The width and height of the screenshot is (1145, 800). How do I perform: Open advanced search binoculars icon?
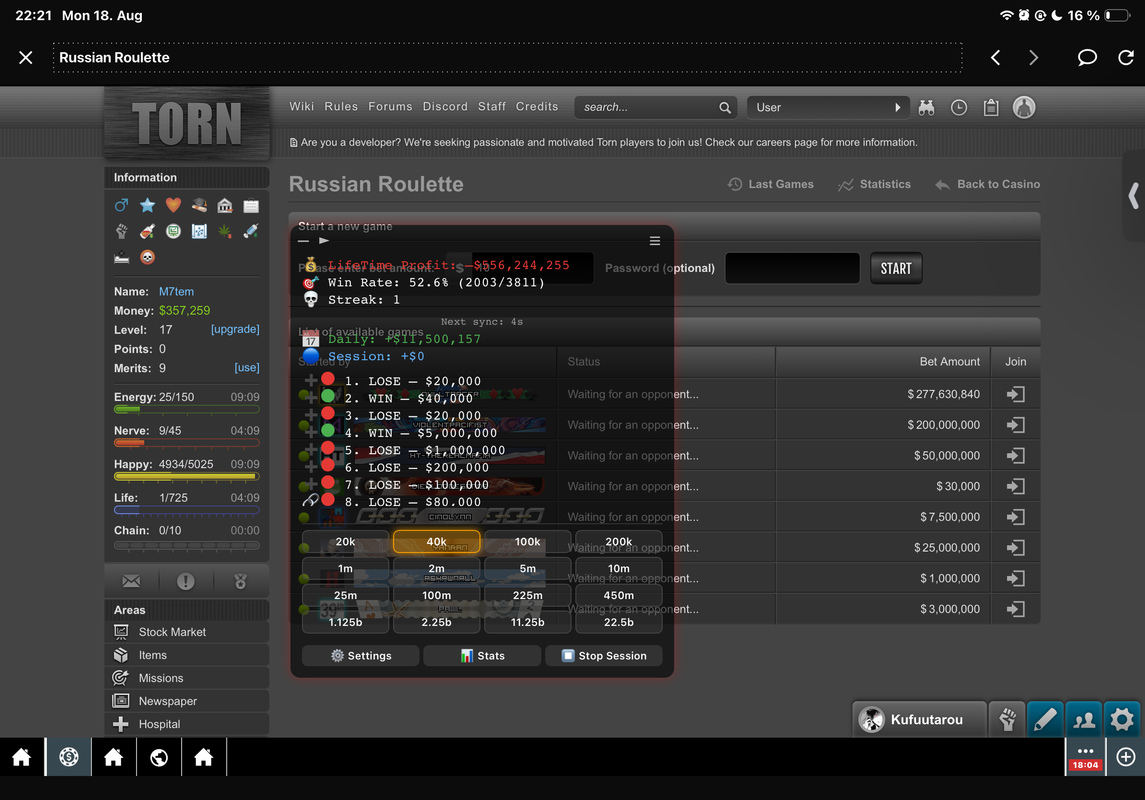coord(927,107)
